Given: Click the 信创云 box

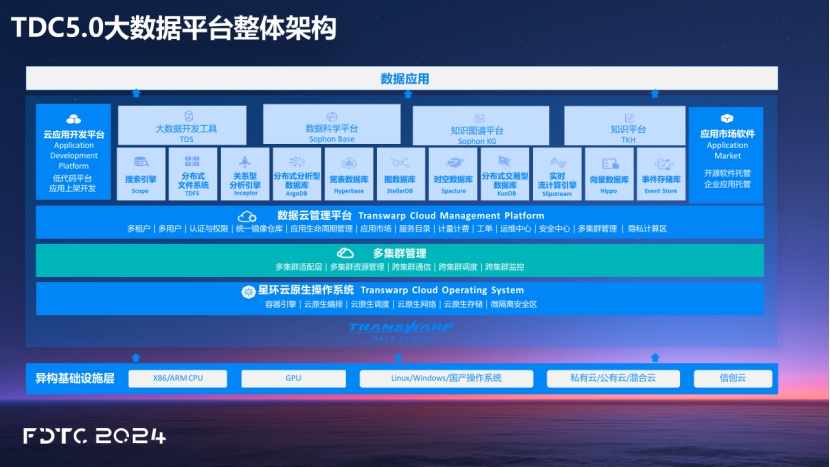Looking at the screenshot, I should [x=733, y=378].
